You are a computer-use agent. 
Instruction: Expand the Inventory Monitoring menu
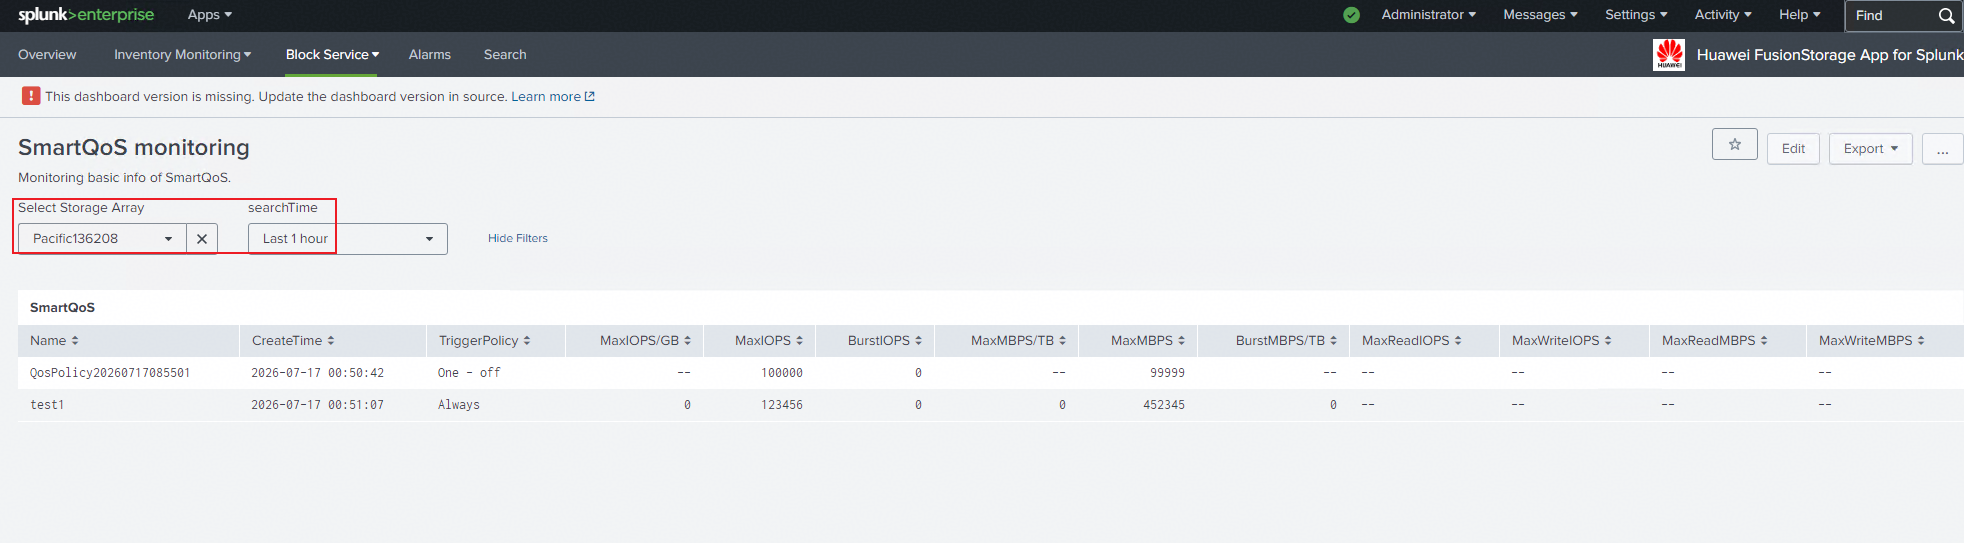pos(183,55)
